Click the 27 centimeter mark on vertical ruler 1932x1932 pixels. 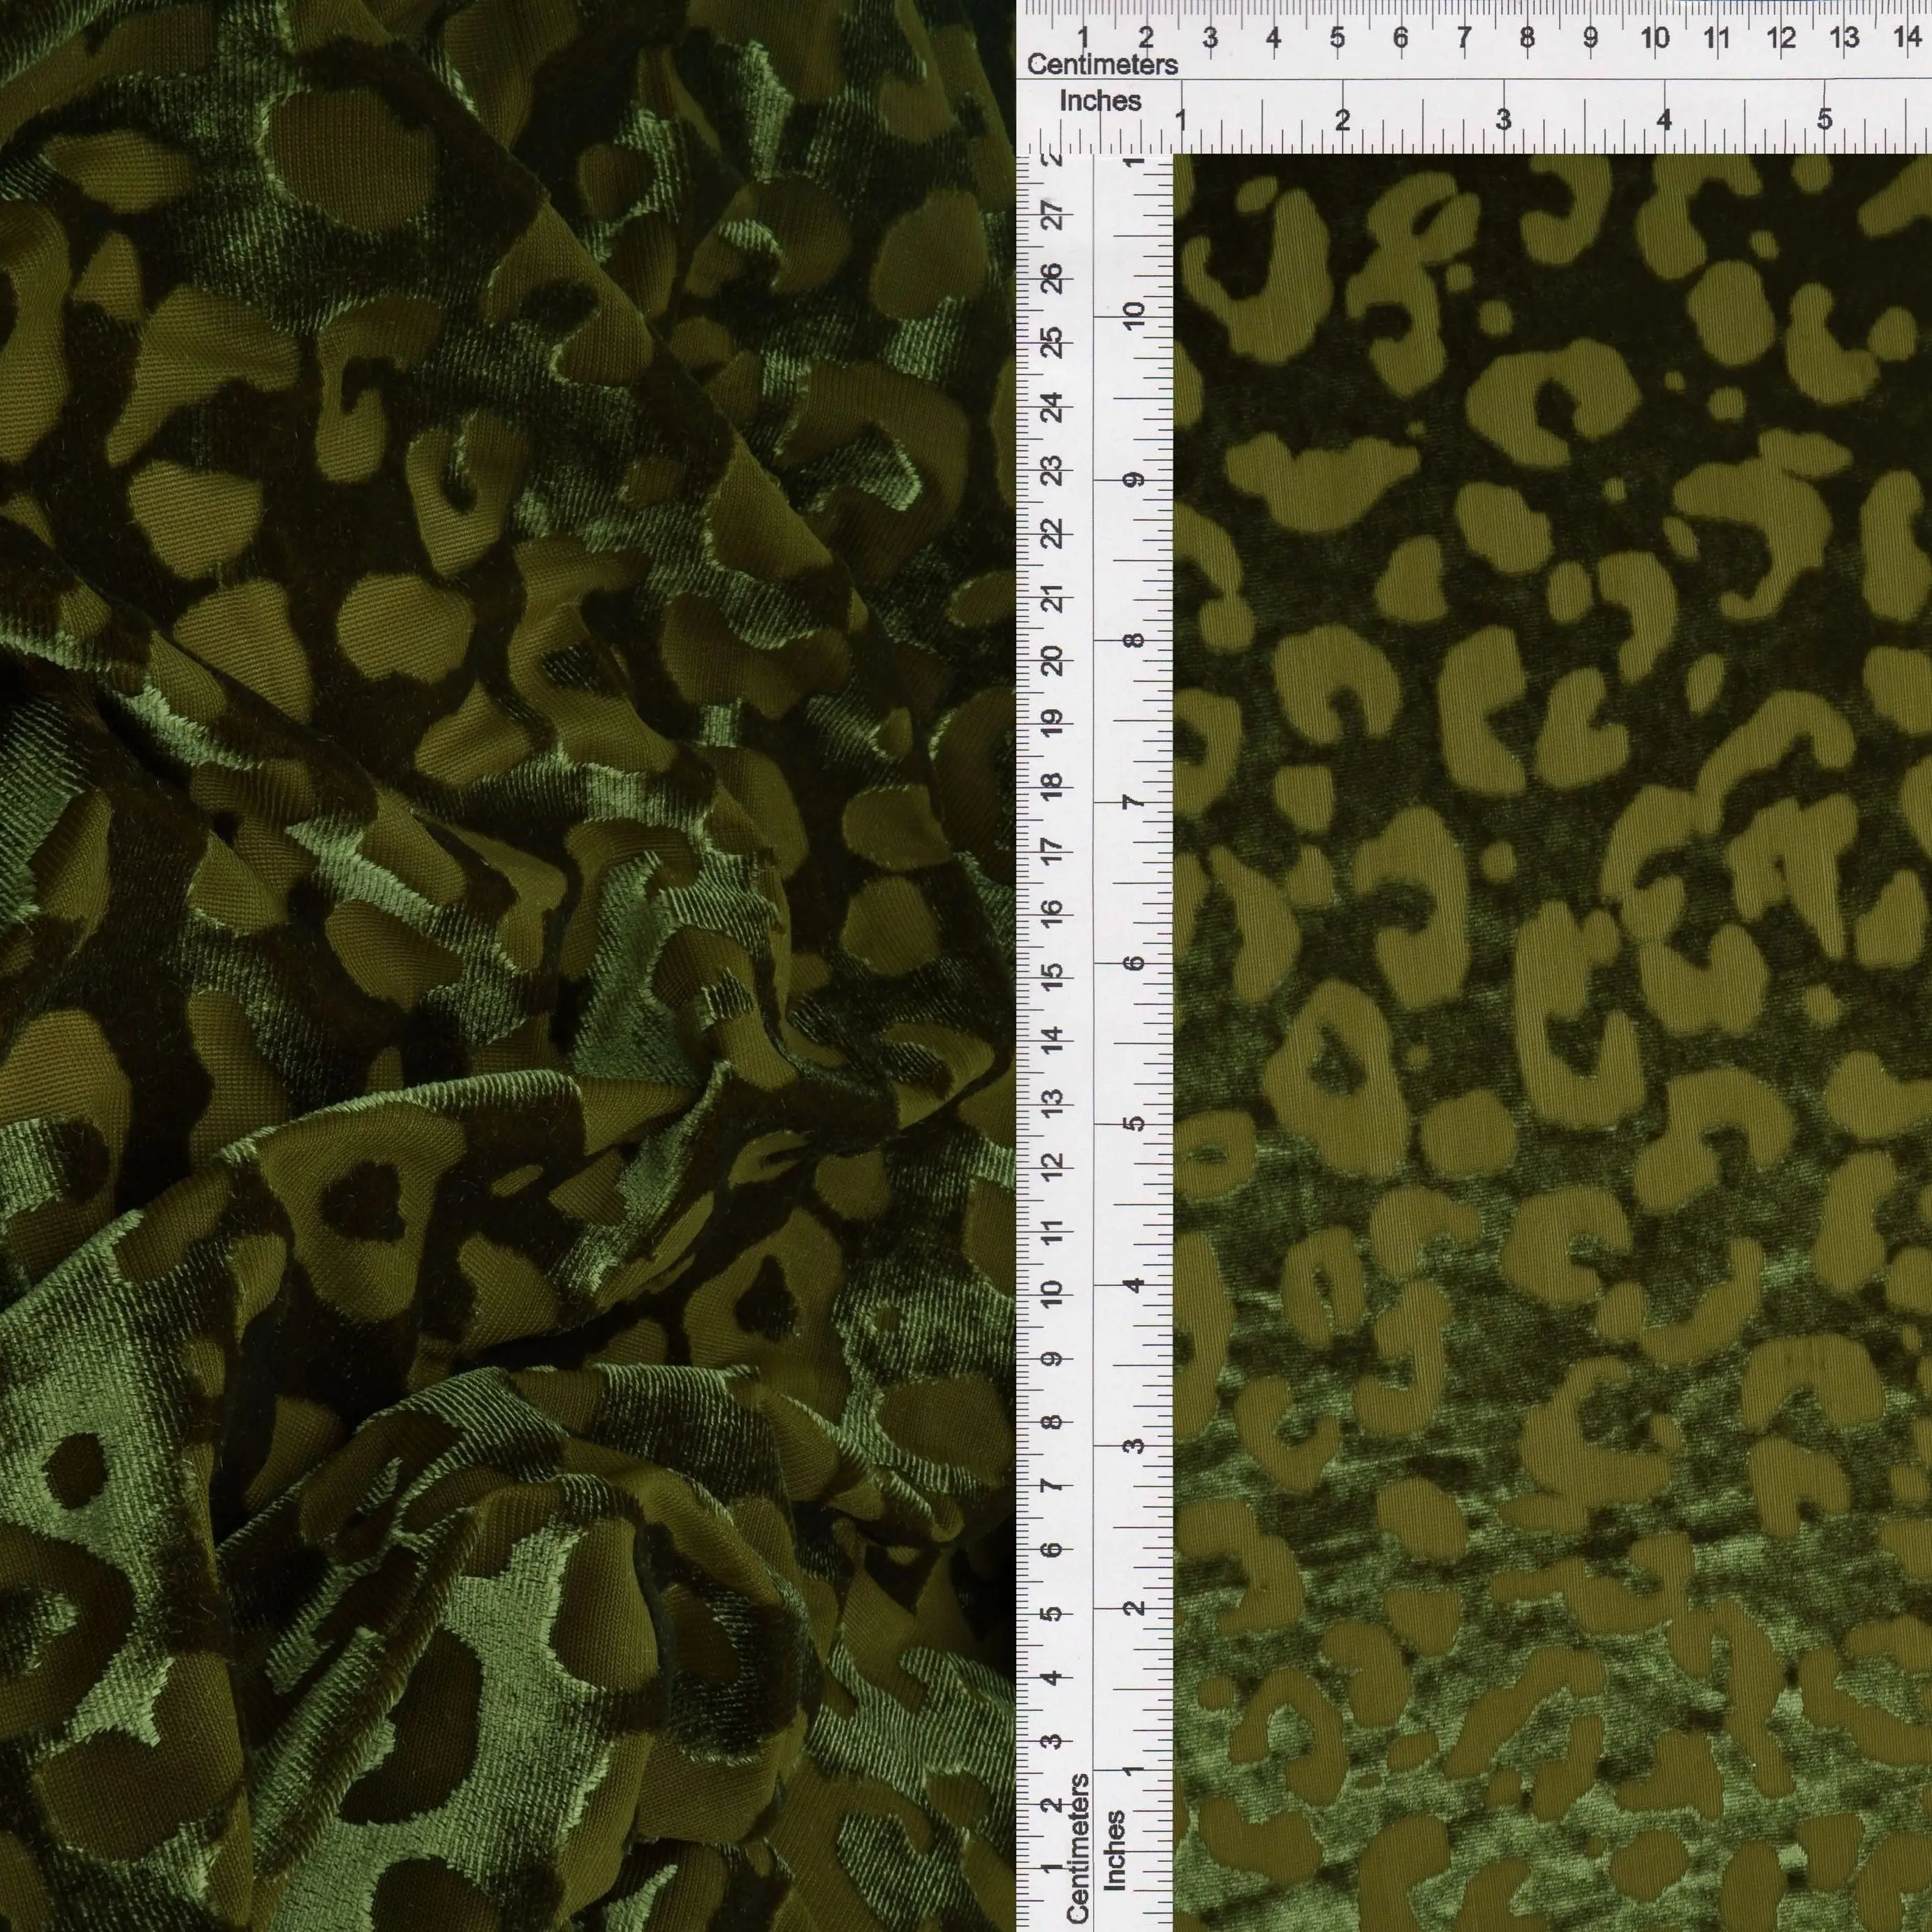1052,214
